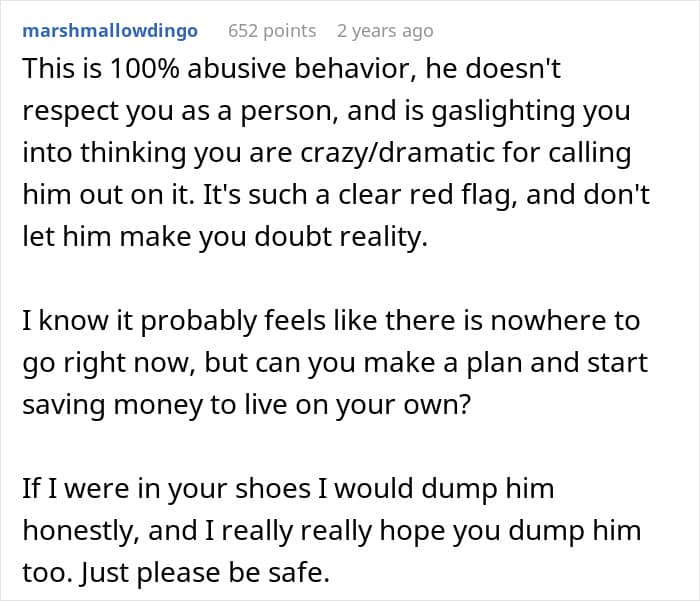The height and width of the screenshot is (601, 700).
Task: Click the 652 points score
Action: 272,30
